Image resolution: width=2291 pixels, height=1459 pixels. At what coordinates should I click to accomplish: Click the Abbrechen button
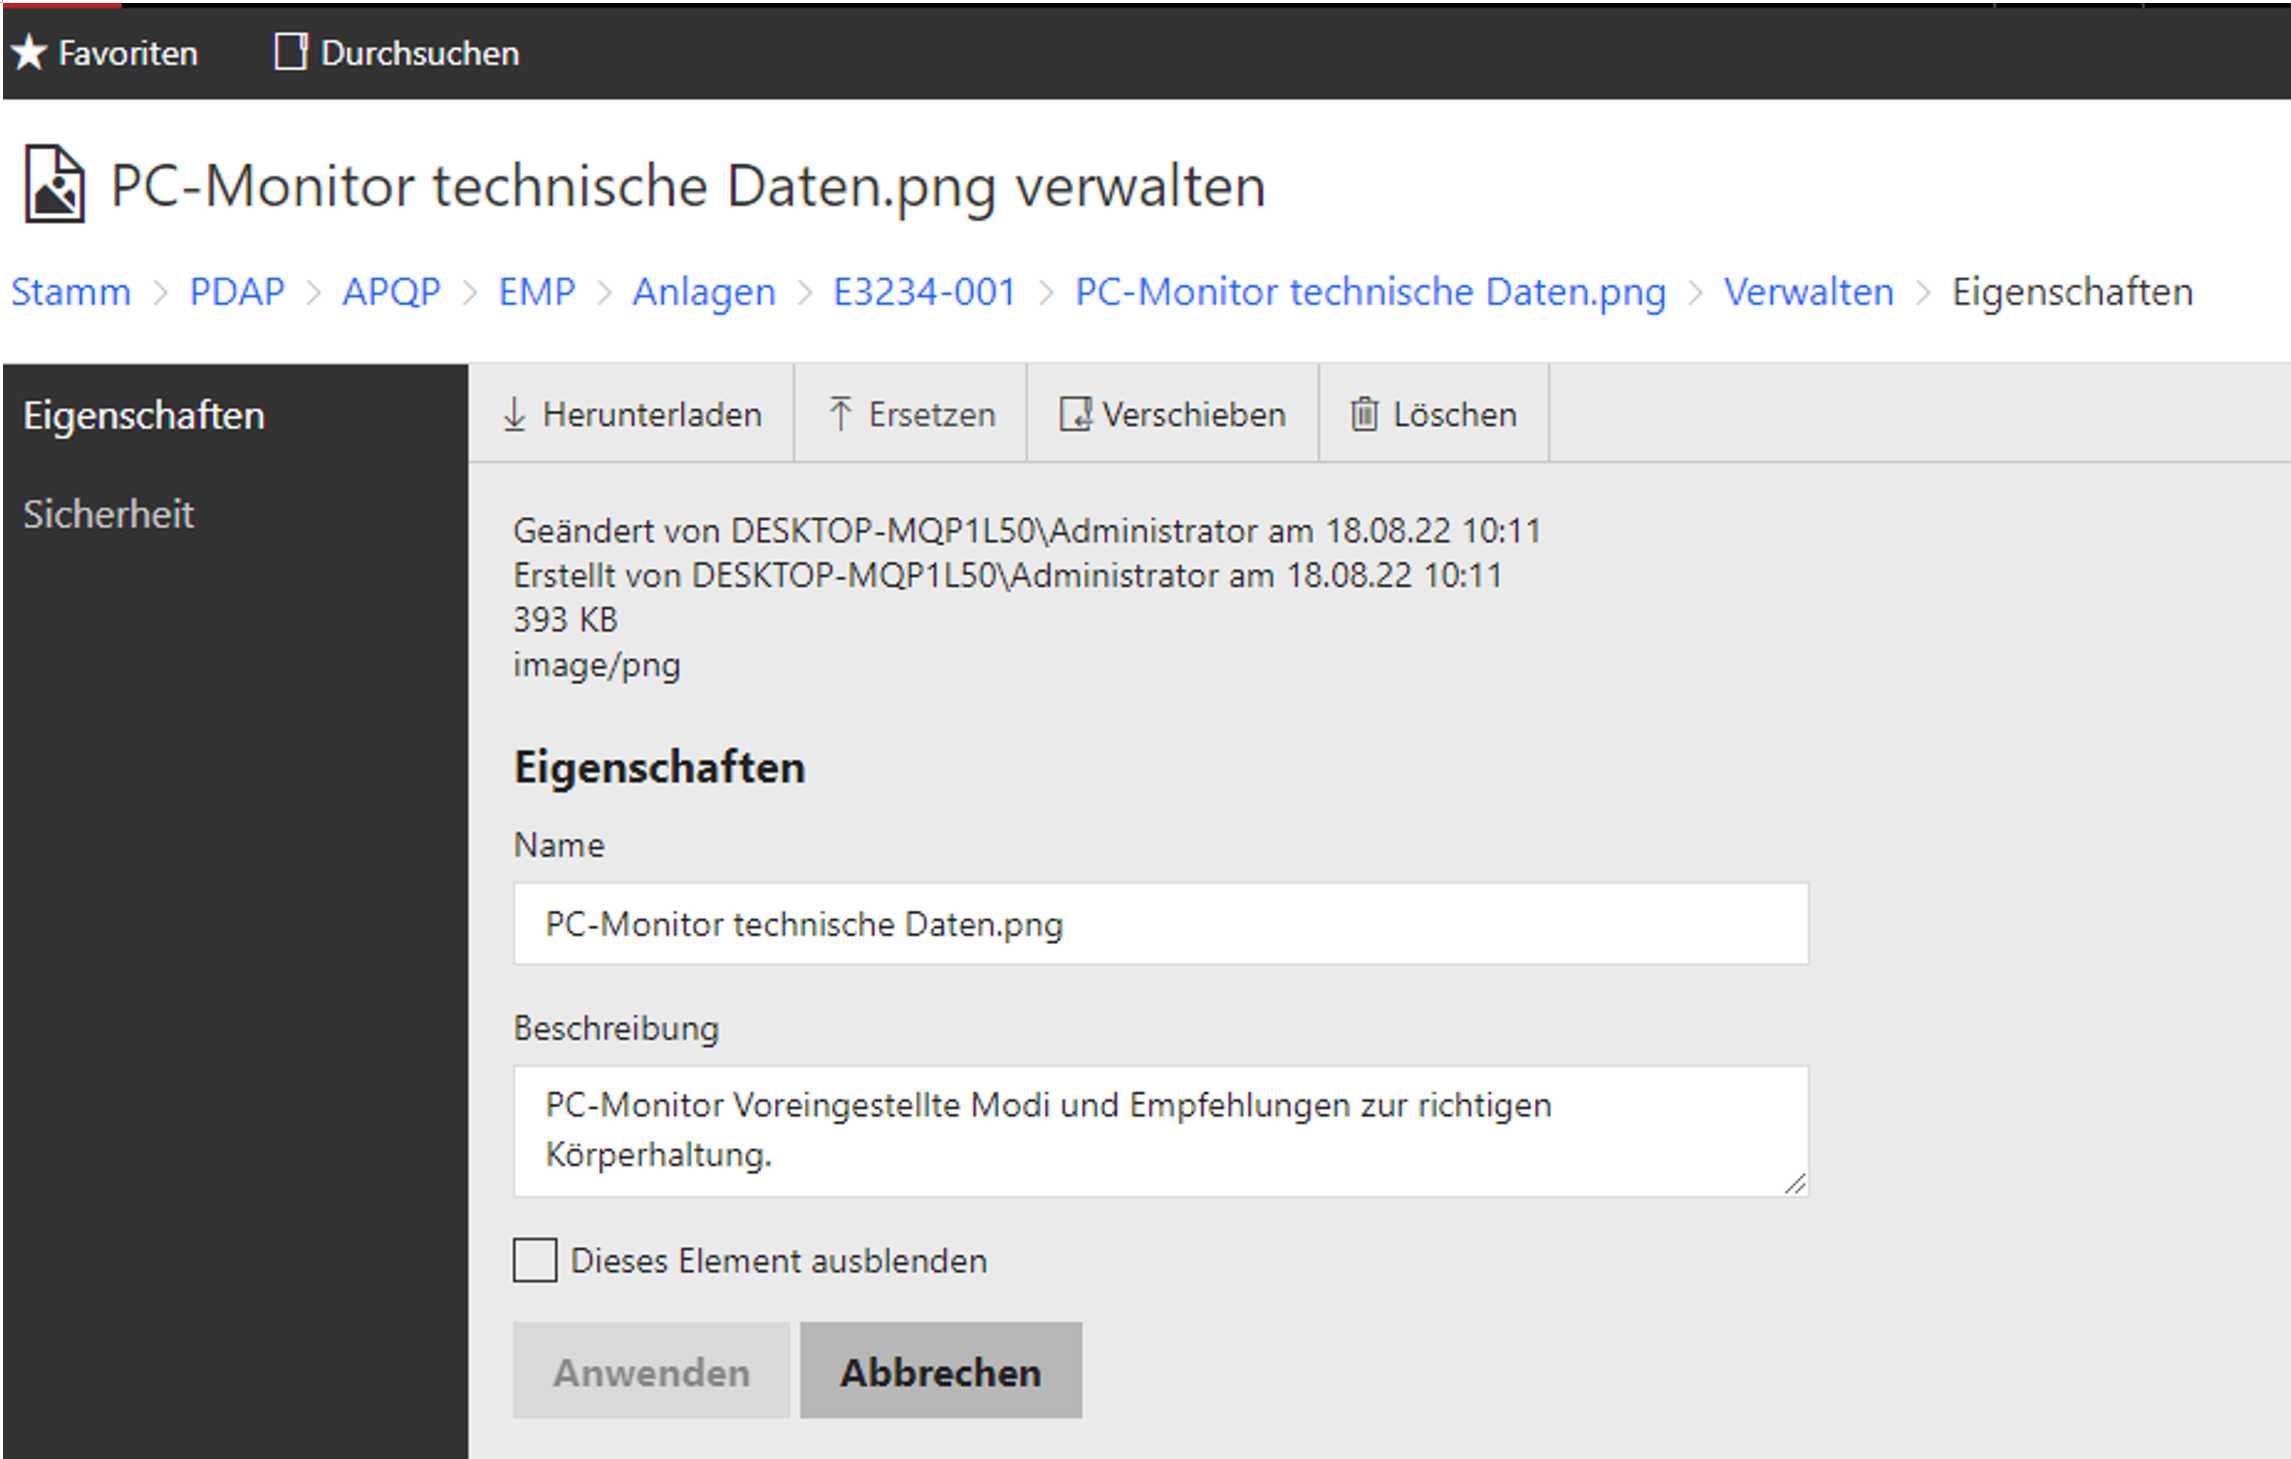941,1370
